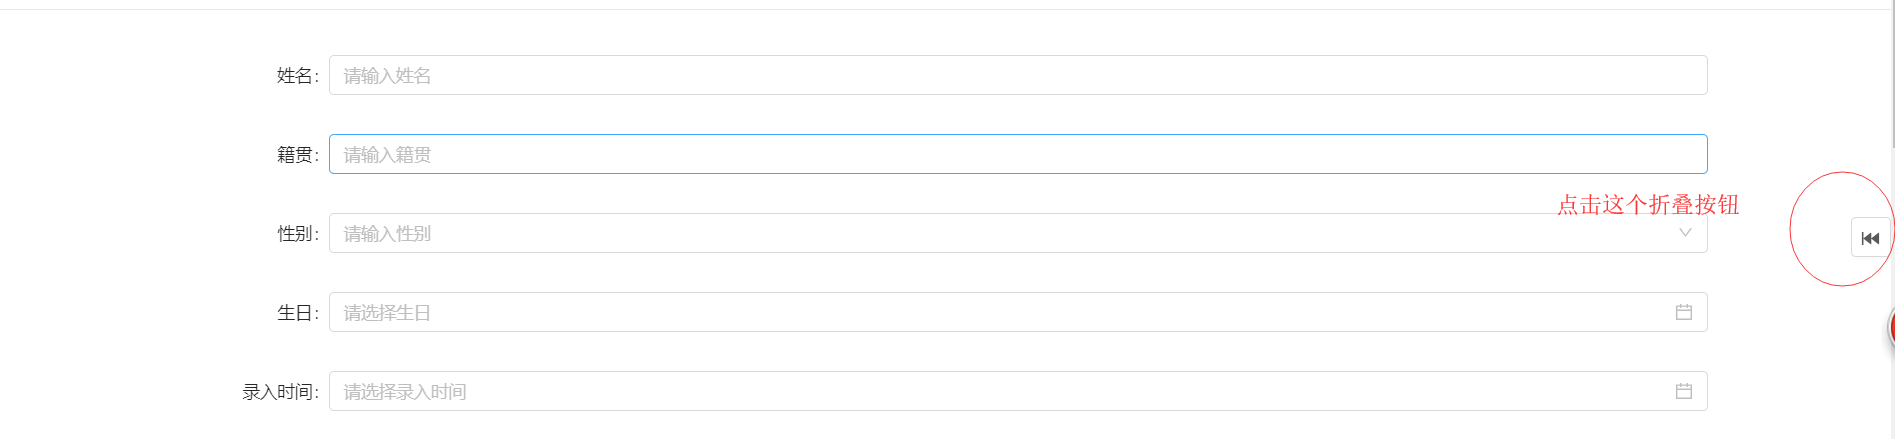
Task: Expand the 性别 dropdown arrow
Action: [1685, 233]
